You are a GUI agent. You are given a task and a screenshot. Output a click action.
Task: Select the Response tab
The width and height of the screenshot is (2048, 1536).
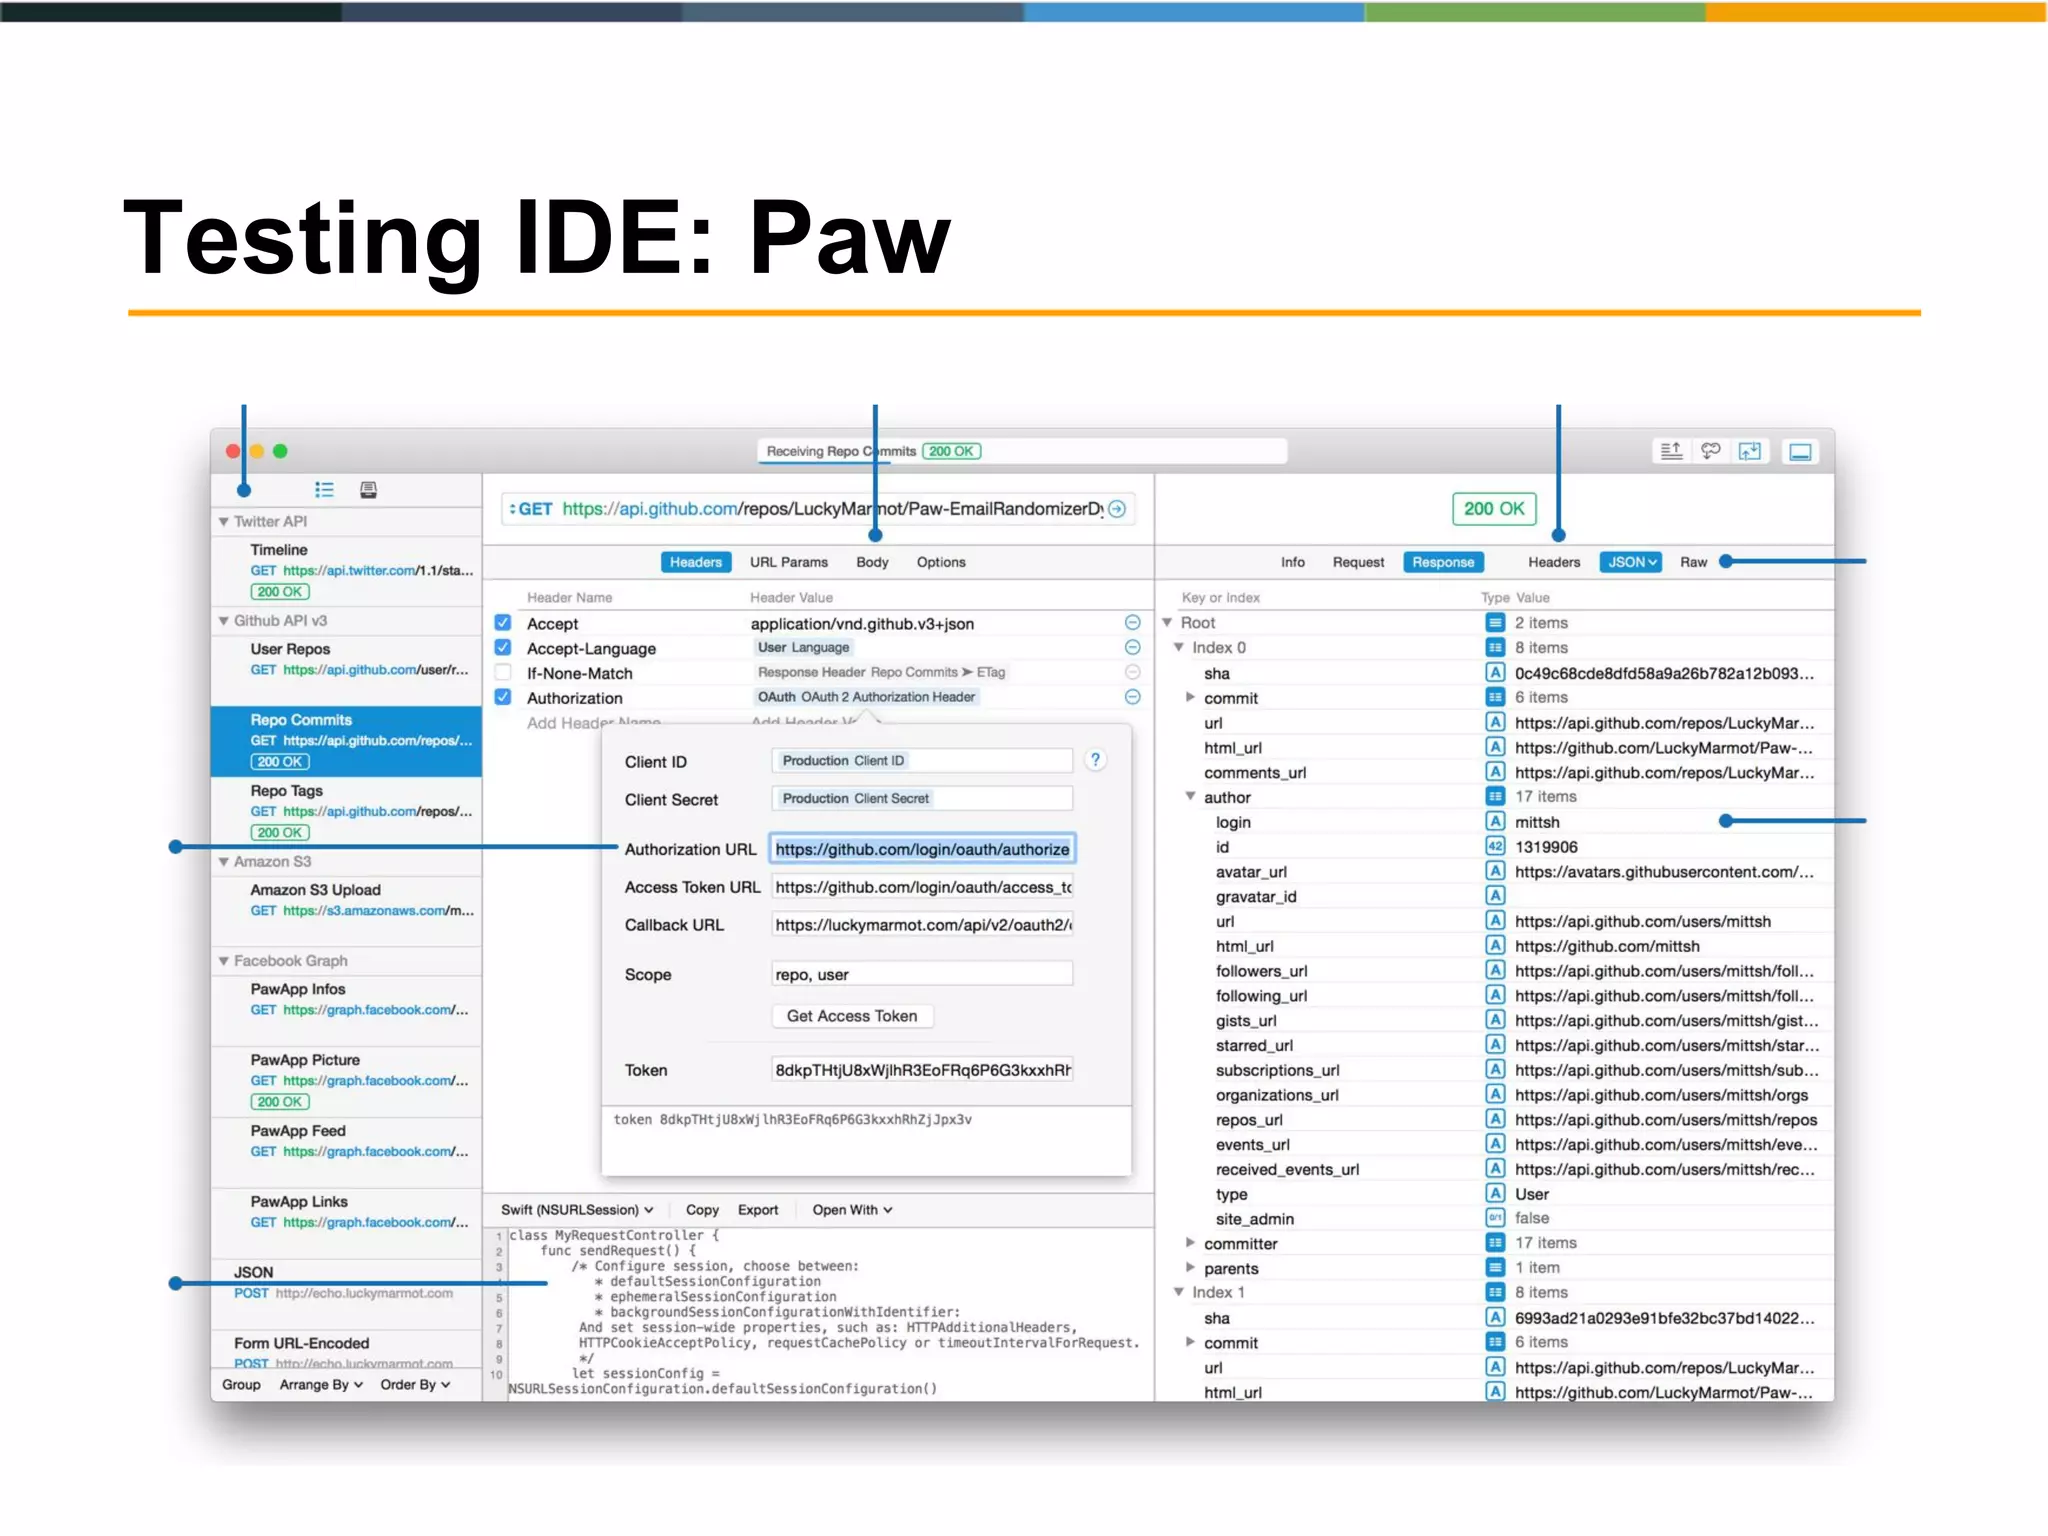pos(1443,562)
